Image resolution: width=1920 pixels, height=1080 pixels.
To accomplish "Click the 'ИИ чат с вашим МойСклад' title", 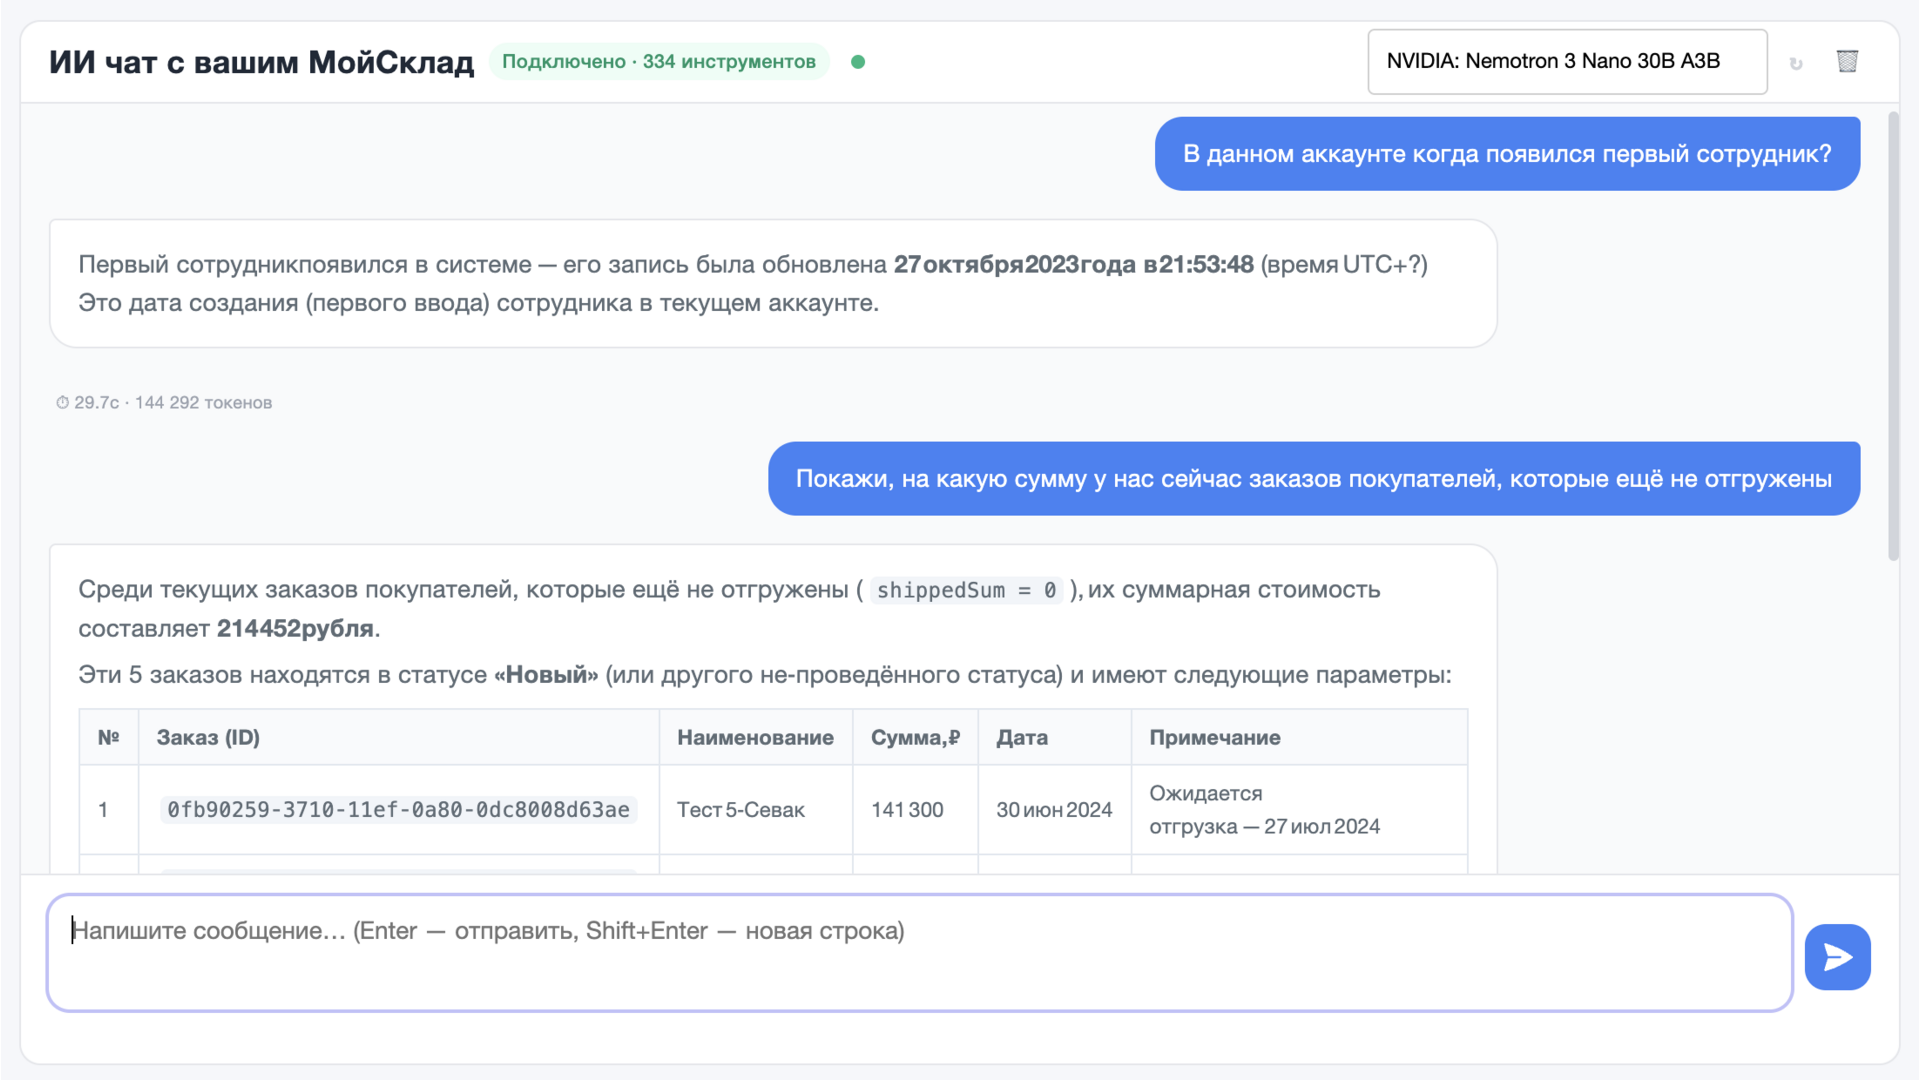I will [x=261, y=62].
